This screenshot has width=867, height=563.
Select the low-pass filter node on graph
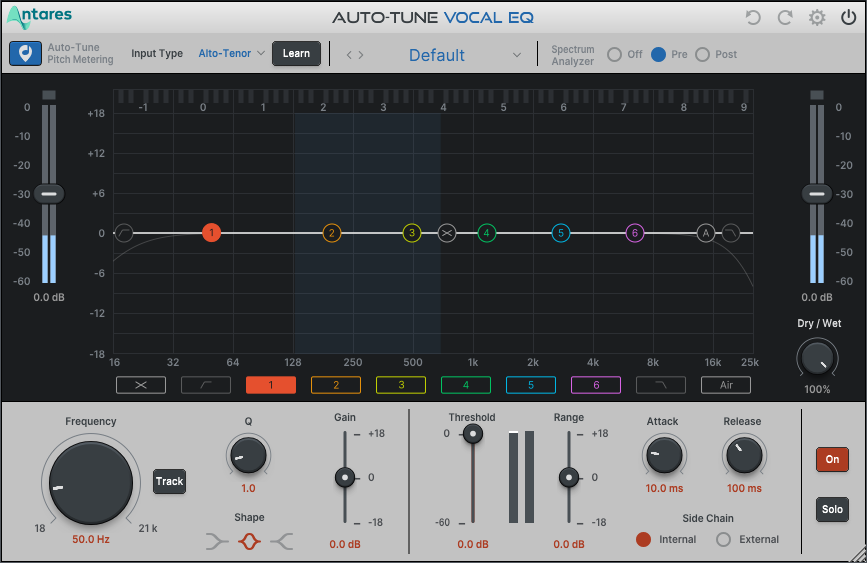731,233
